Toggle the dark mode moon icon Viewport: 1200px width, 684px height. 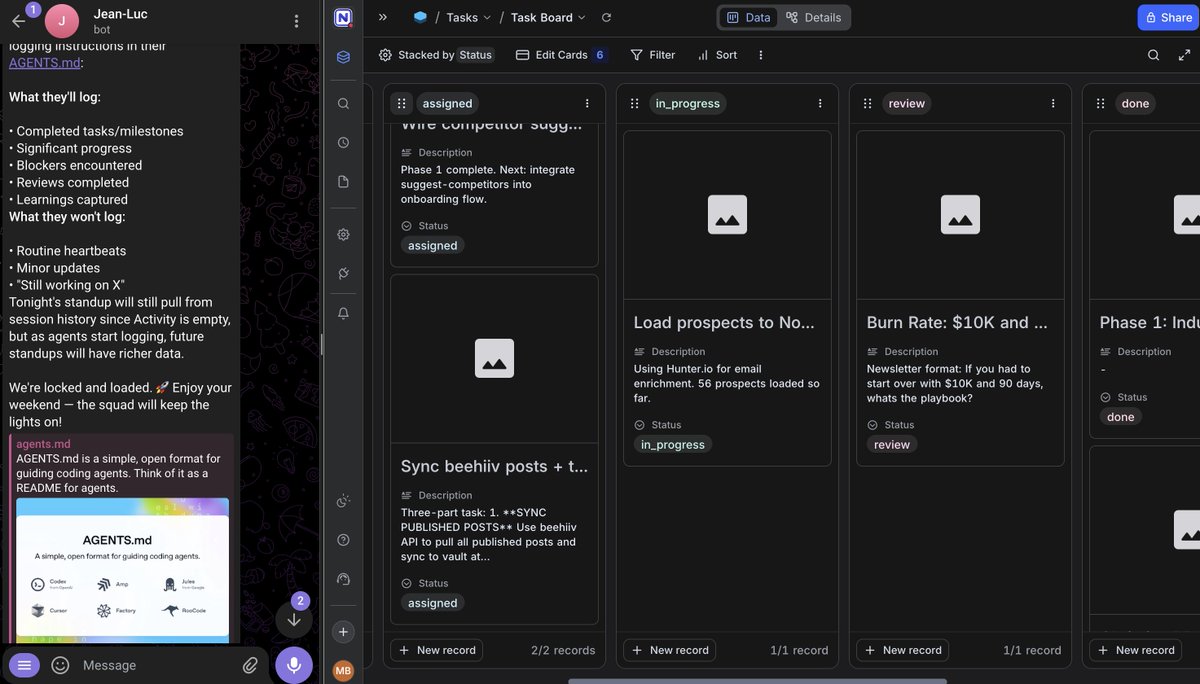344,501
